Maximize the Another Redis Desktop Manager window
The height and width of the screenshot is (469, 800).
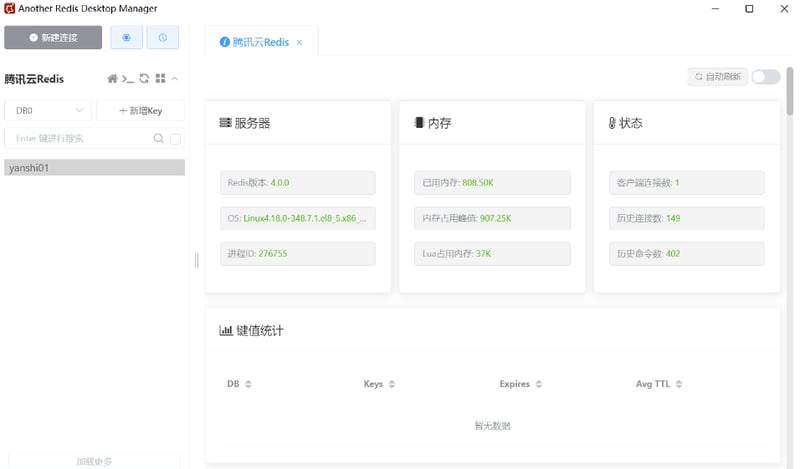tap(749, 9)
